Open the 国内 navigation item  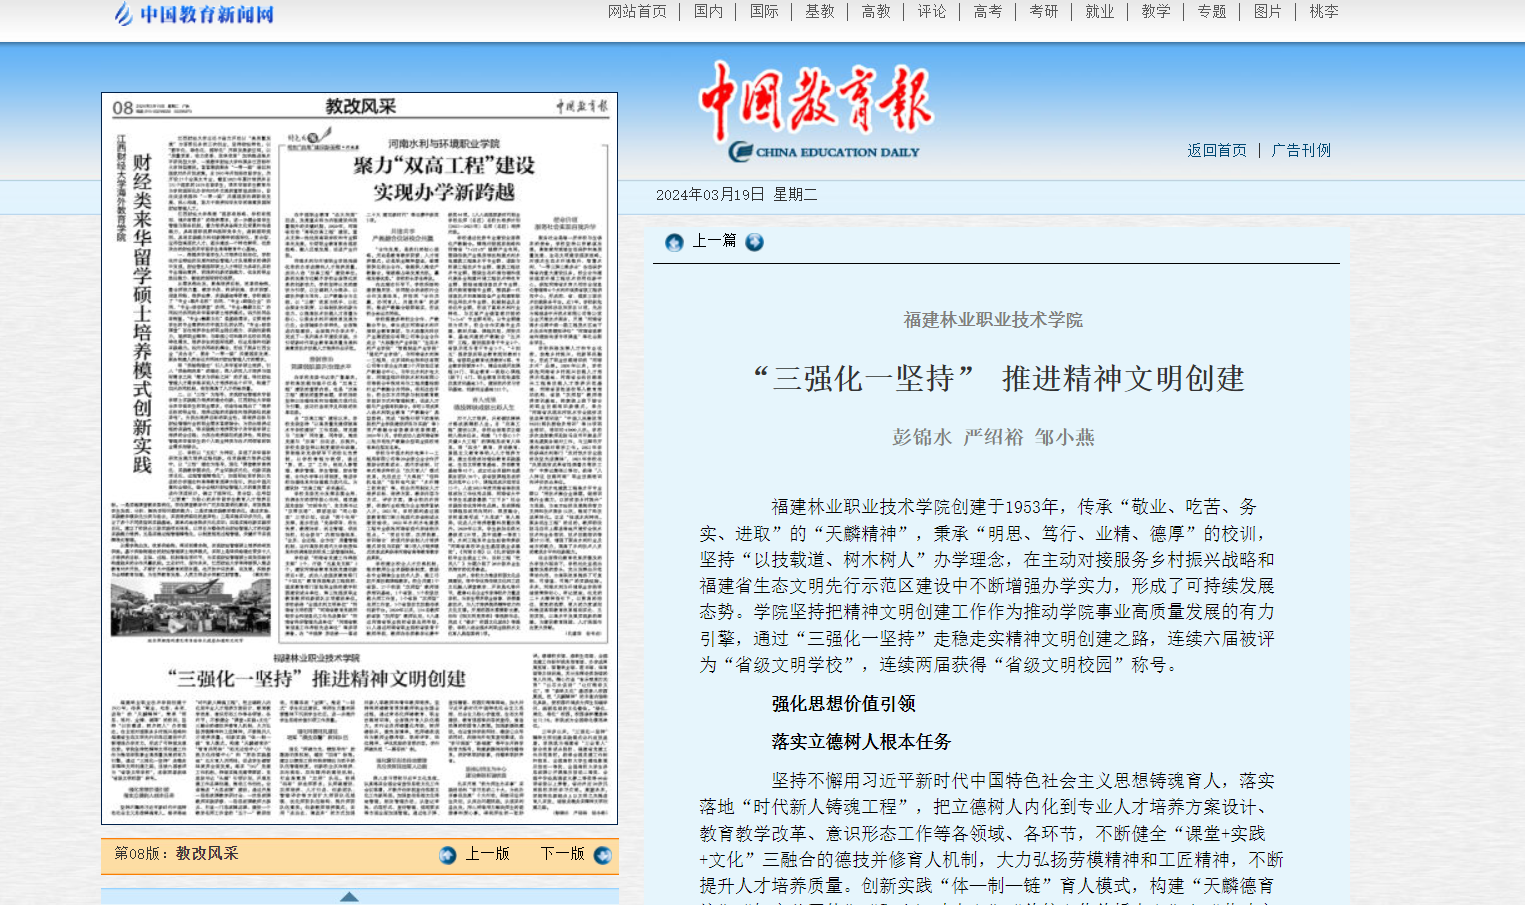pos(708,12)
